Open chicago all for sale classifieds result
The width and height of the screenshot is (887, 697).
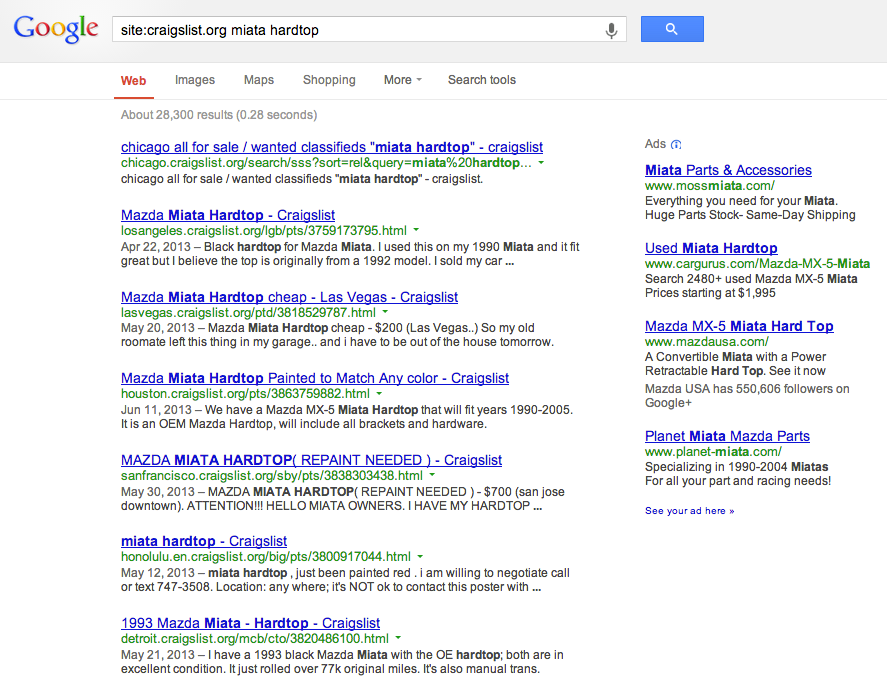point(331,147)
